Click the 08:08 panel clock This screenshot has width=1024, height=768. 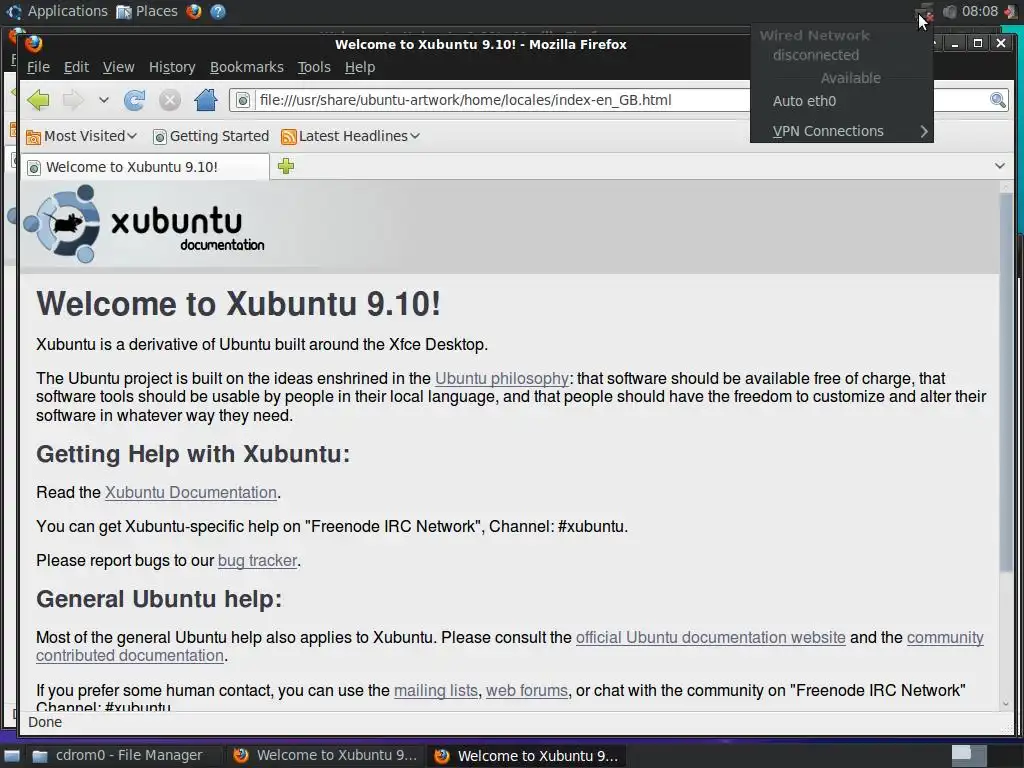(980, 11)
